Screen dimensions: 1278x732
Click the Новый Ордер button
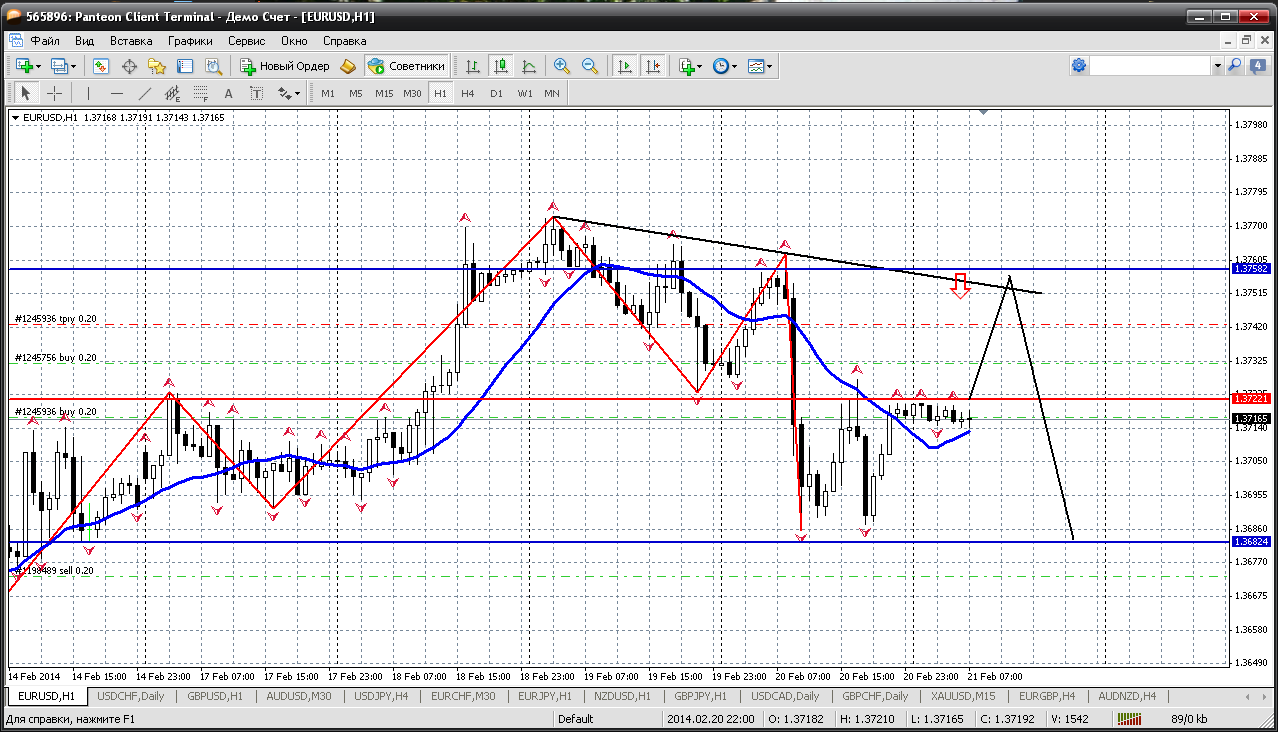(x=285, y=66)
